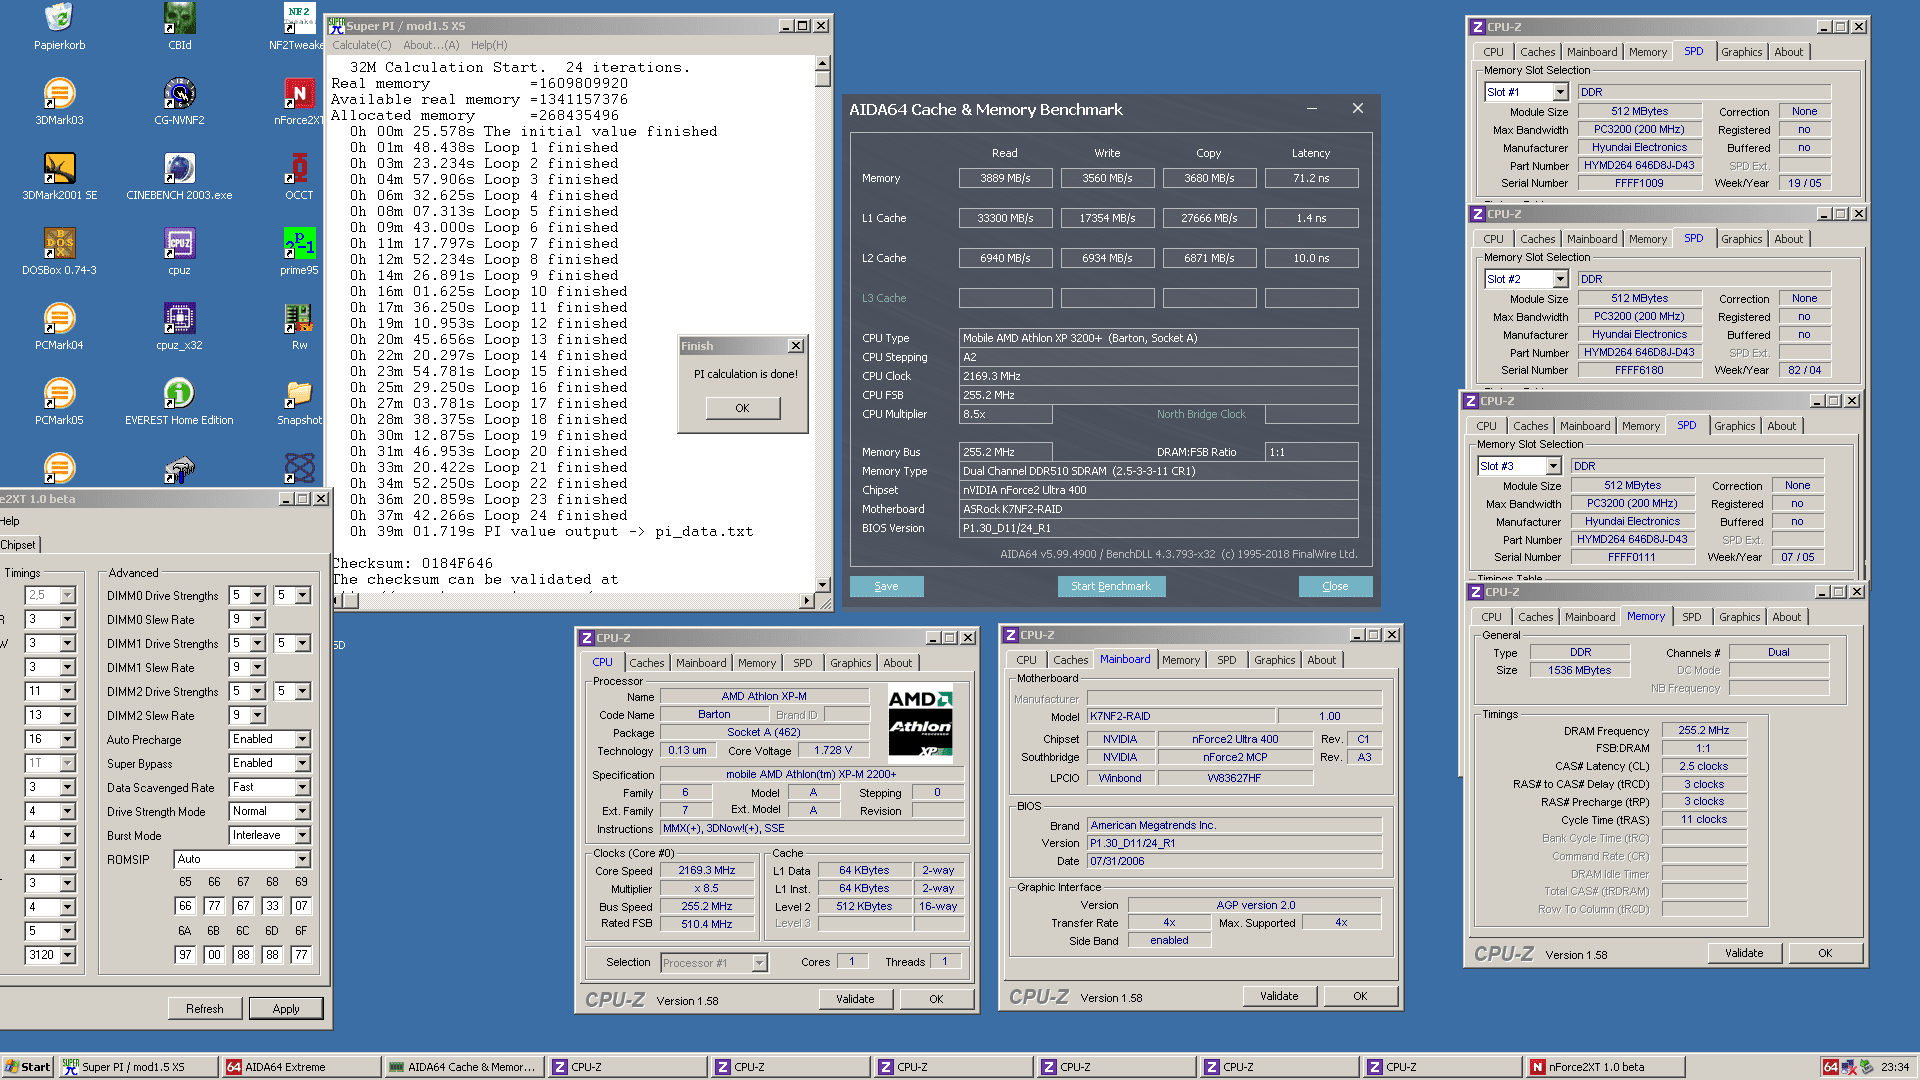The width and height of the screenshot is (1920, 1080).
Task: Open the Start menu
Action: coord(27,1067)
